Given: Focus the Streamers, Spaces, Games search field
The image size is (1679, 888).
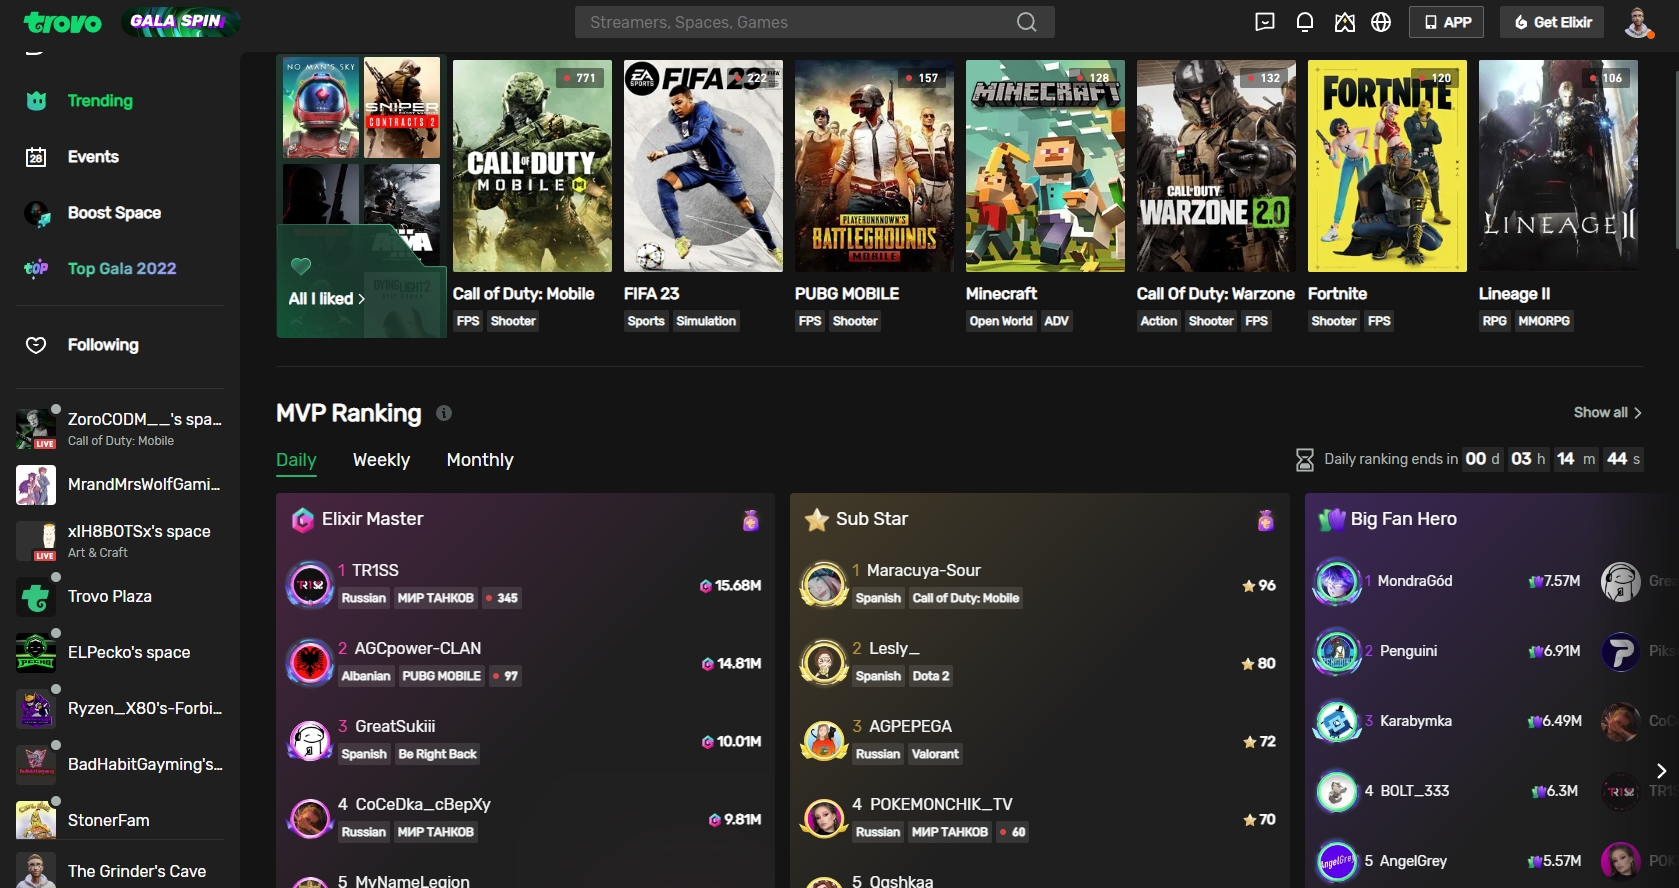Looking at the screenshot, I should click(815, 22).
